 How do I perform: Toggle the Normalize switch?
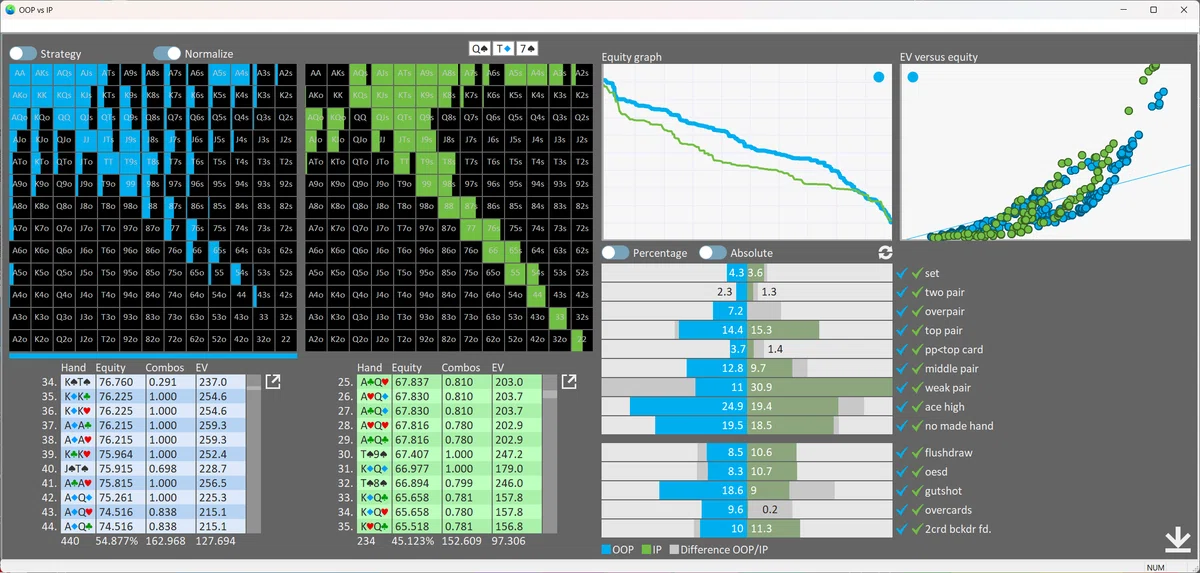(167, 53)
